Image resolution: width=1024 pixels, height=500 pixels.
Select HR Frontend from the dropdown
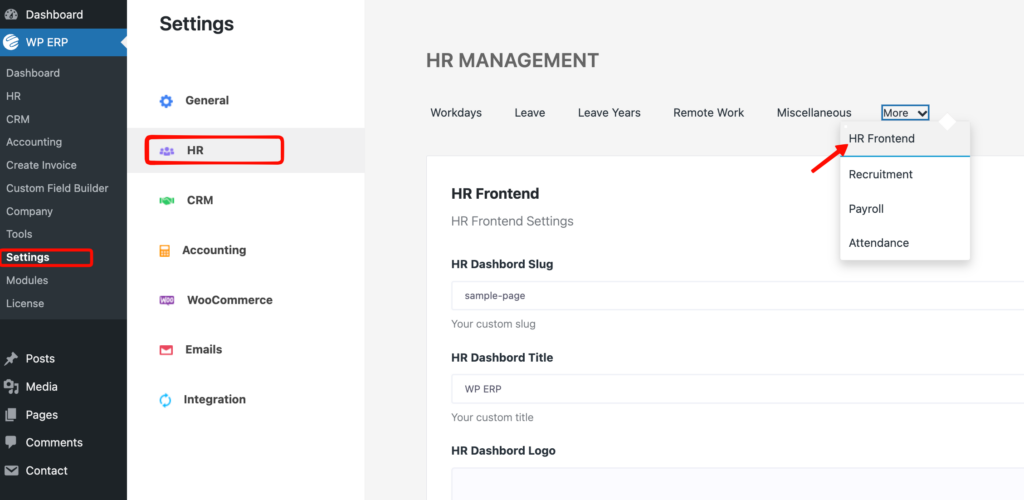[881, 139]
